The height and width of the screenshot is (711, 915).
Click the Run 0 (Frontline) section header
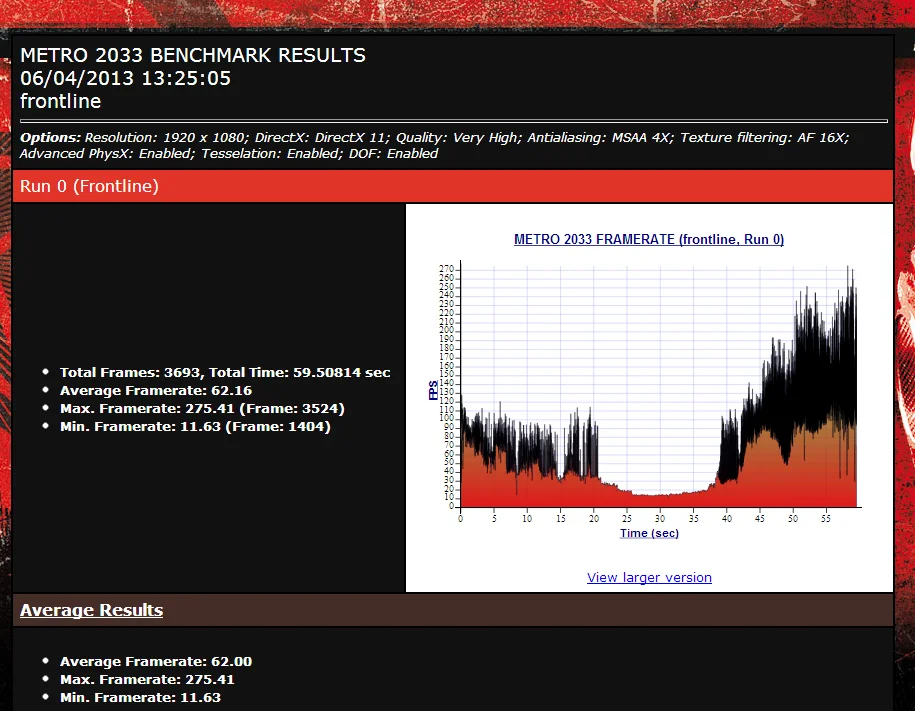pyautogui.click(x=453, y=186)
